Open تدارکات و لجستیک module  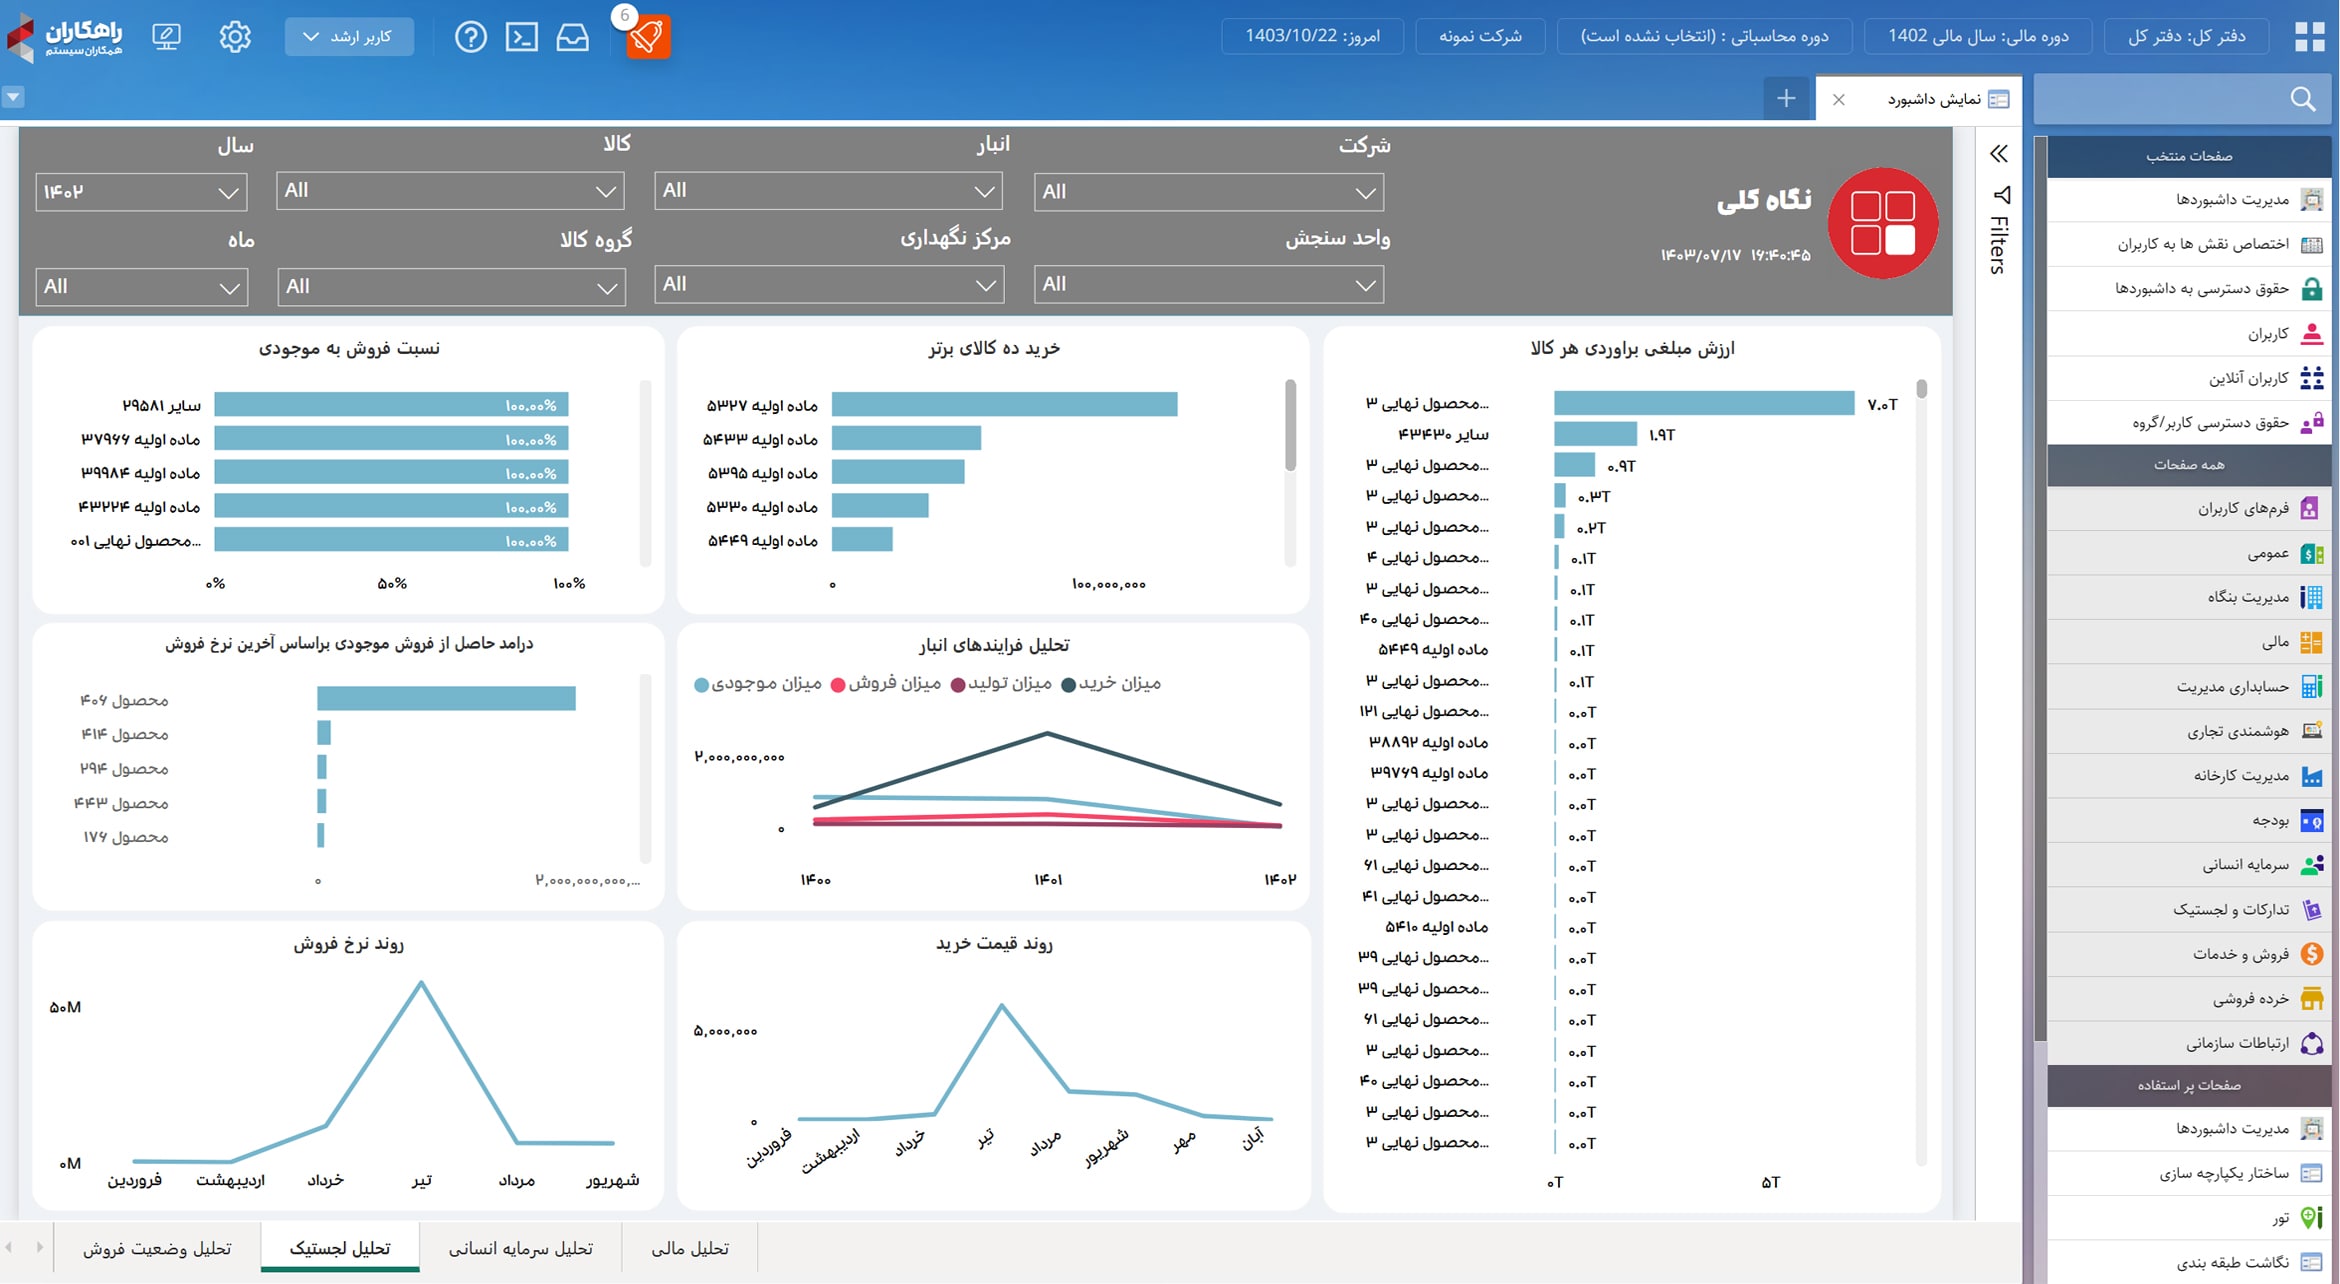tap(2188, 909)
